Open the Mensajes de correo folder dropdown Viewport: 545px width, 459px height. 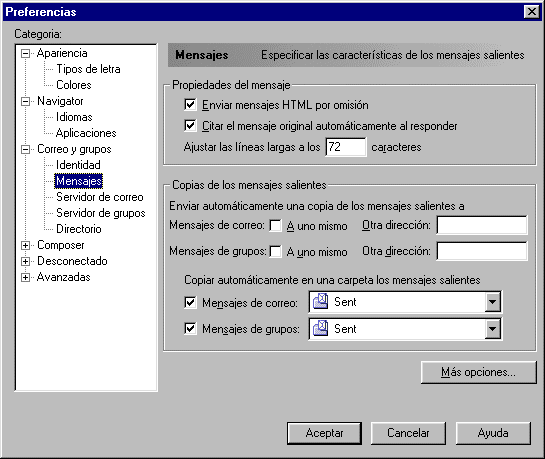click(x=493, y=302)
